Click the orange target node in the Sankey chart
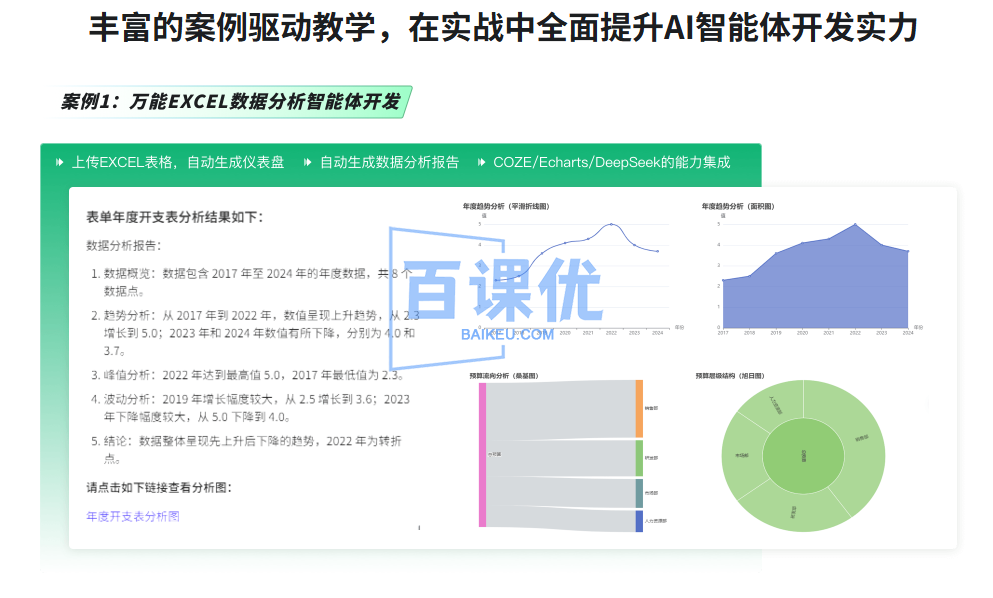The width and height of the screenshot is (993, 598). pyautogui.click(x=640, y=409)
